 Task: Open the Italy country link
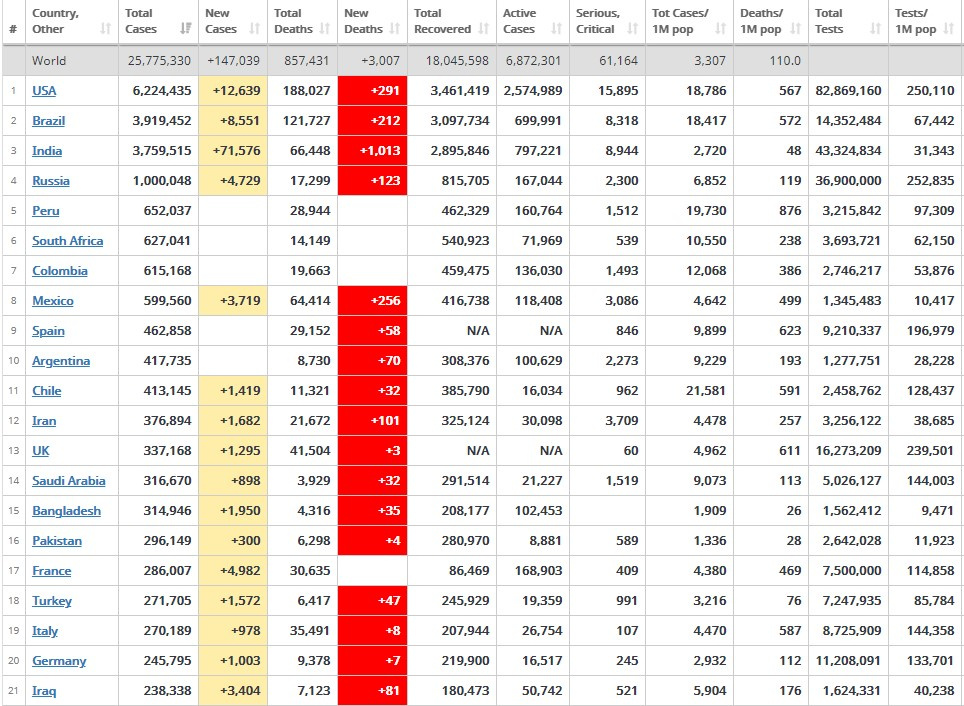click(45, 631)
